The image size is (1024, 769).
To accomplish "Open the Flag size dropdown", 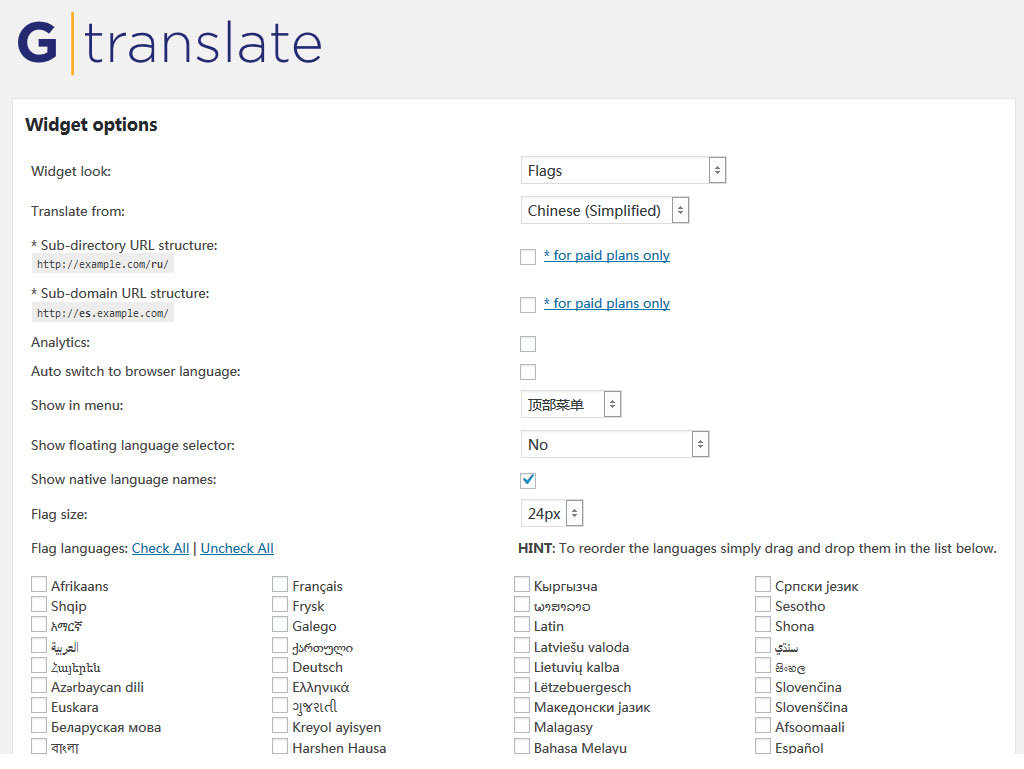I will [552, 513].
